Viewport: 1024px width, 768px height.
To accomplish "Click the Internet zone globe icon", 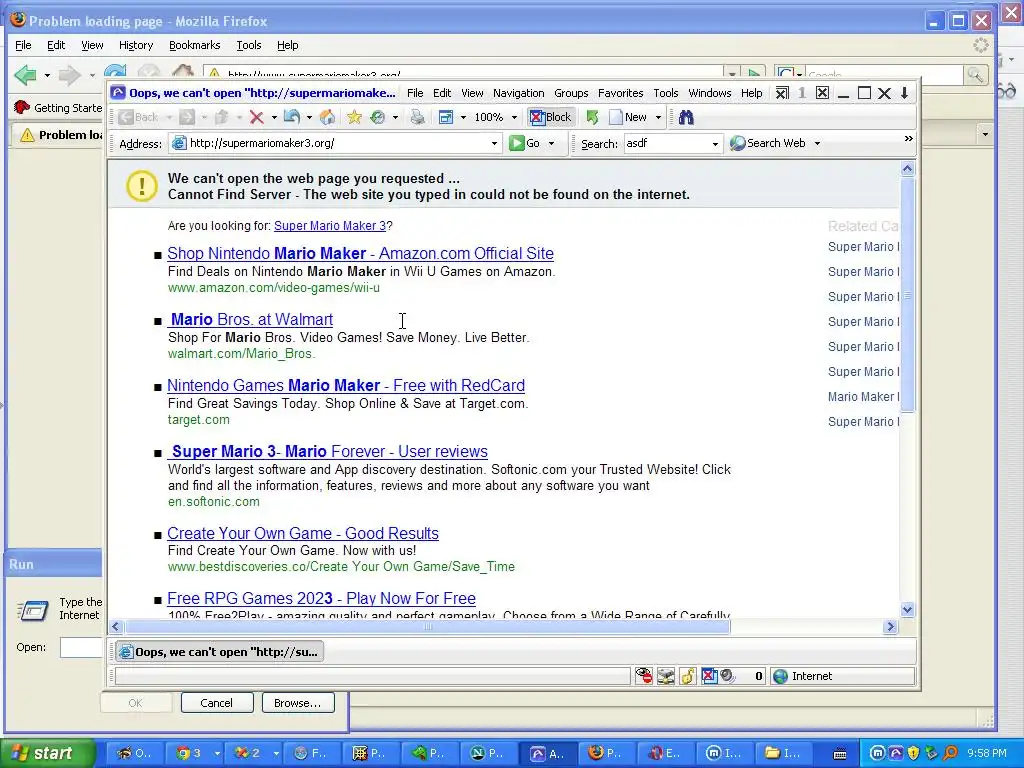I will tap(780, 676).
